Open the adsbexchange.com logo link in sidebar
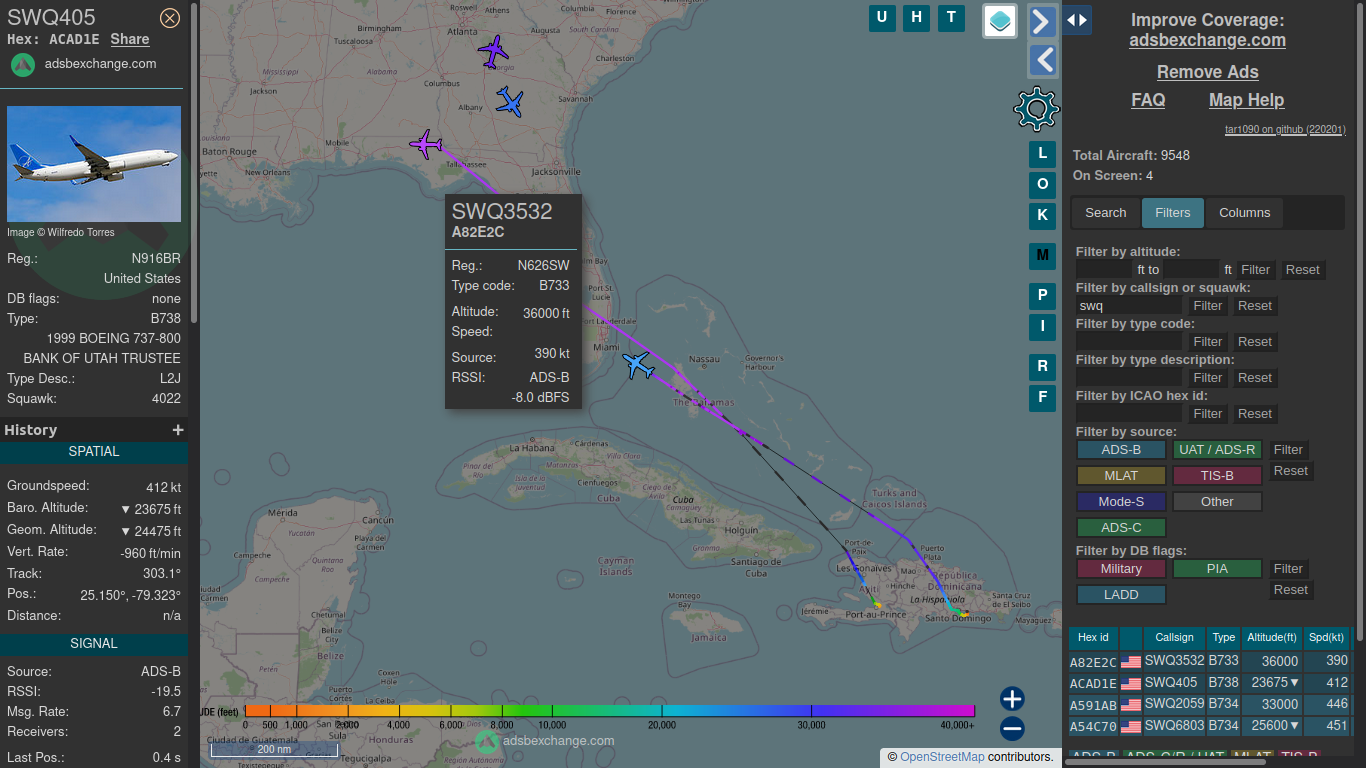1366x768 pixels. point(84,64)
